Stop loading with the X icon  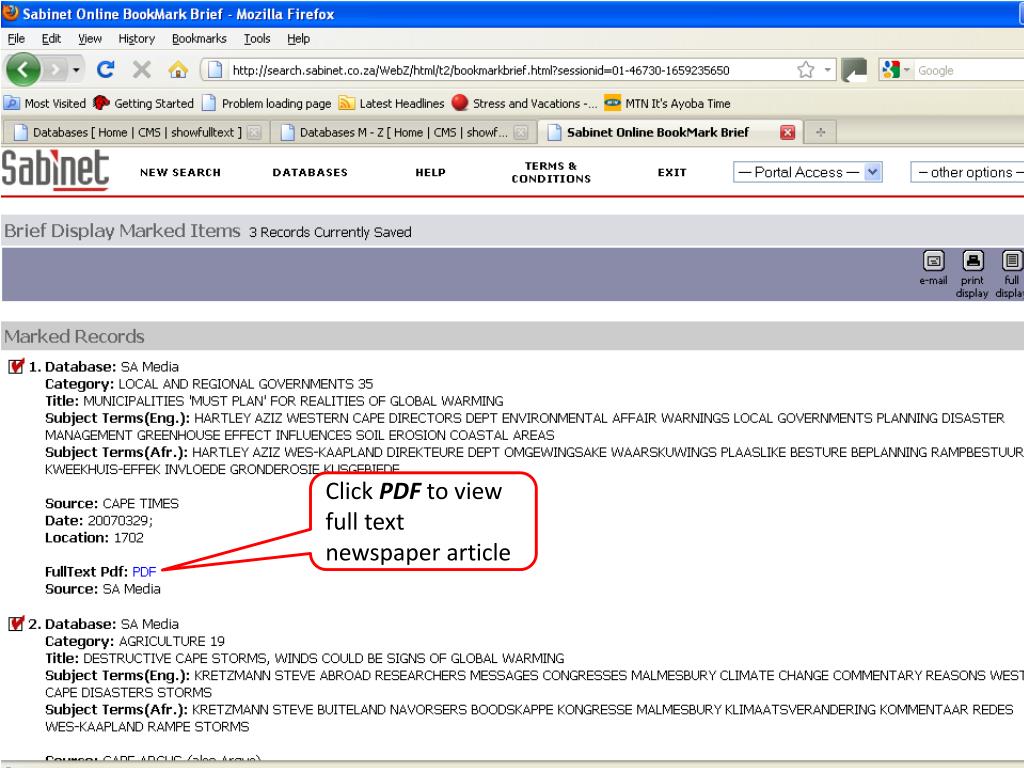coord(142,69)
